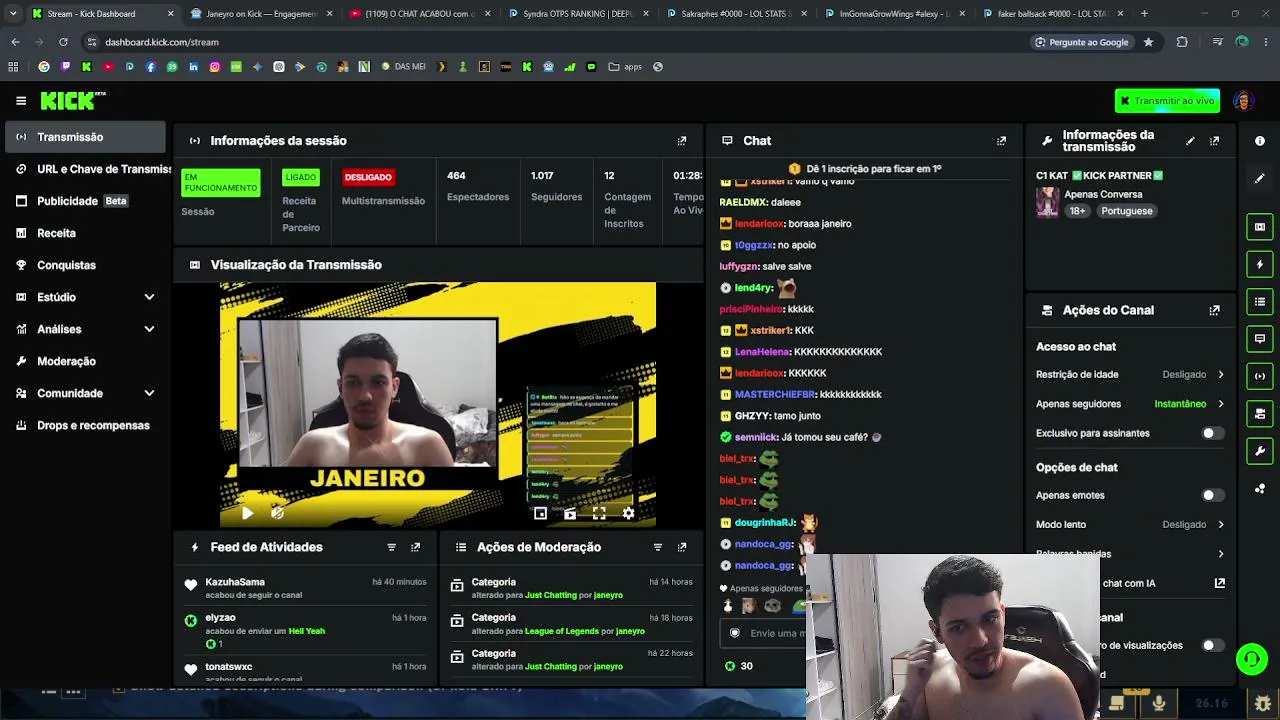Screen dimensions: 1280x720
Task: Open KazuhaSama's profile in activity feed
Action: click(x=235, y=582)
